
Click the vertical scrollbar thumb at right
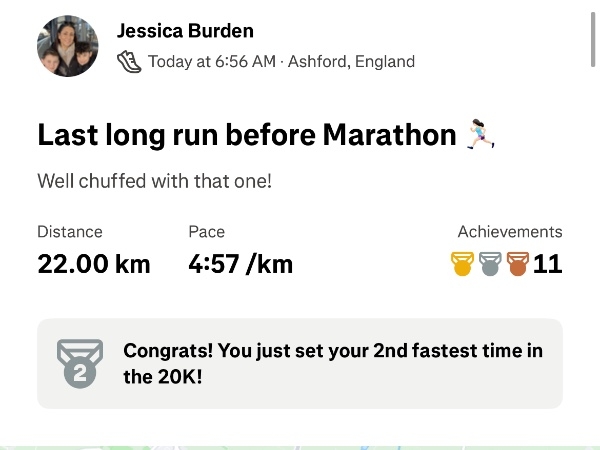tap(593, 39)
